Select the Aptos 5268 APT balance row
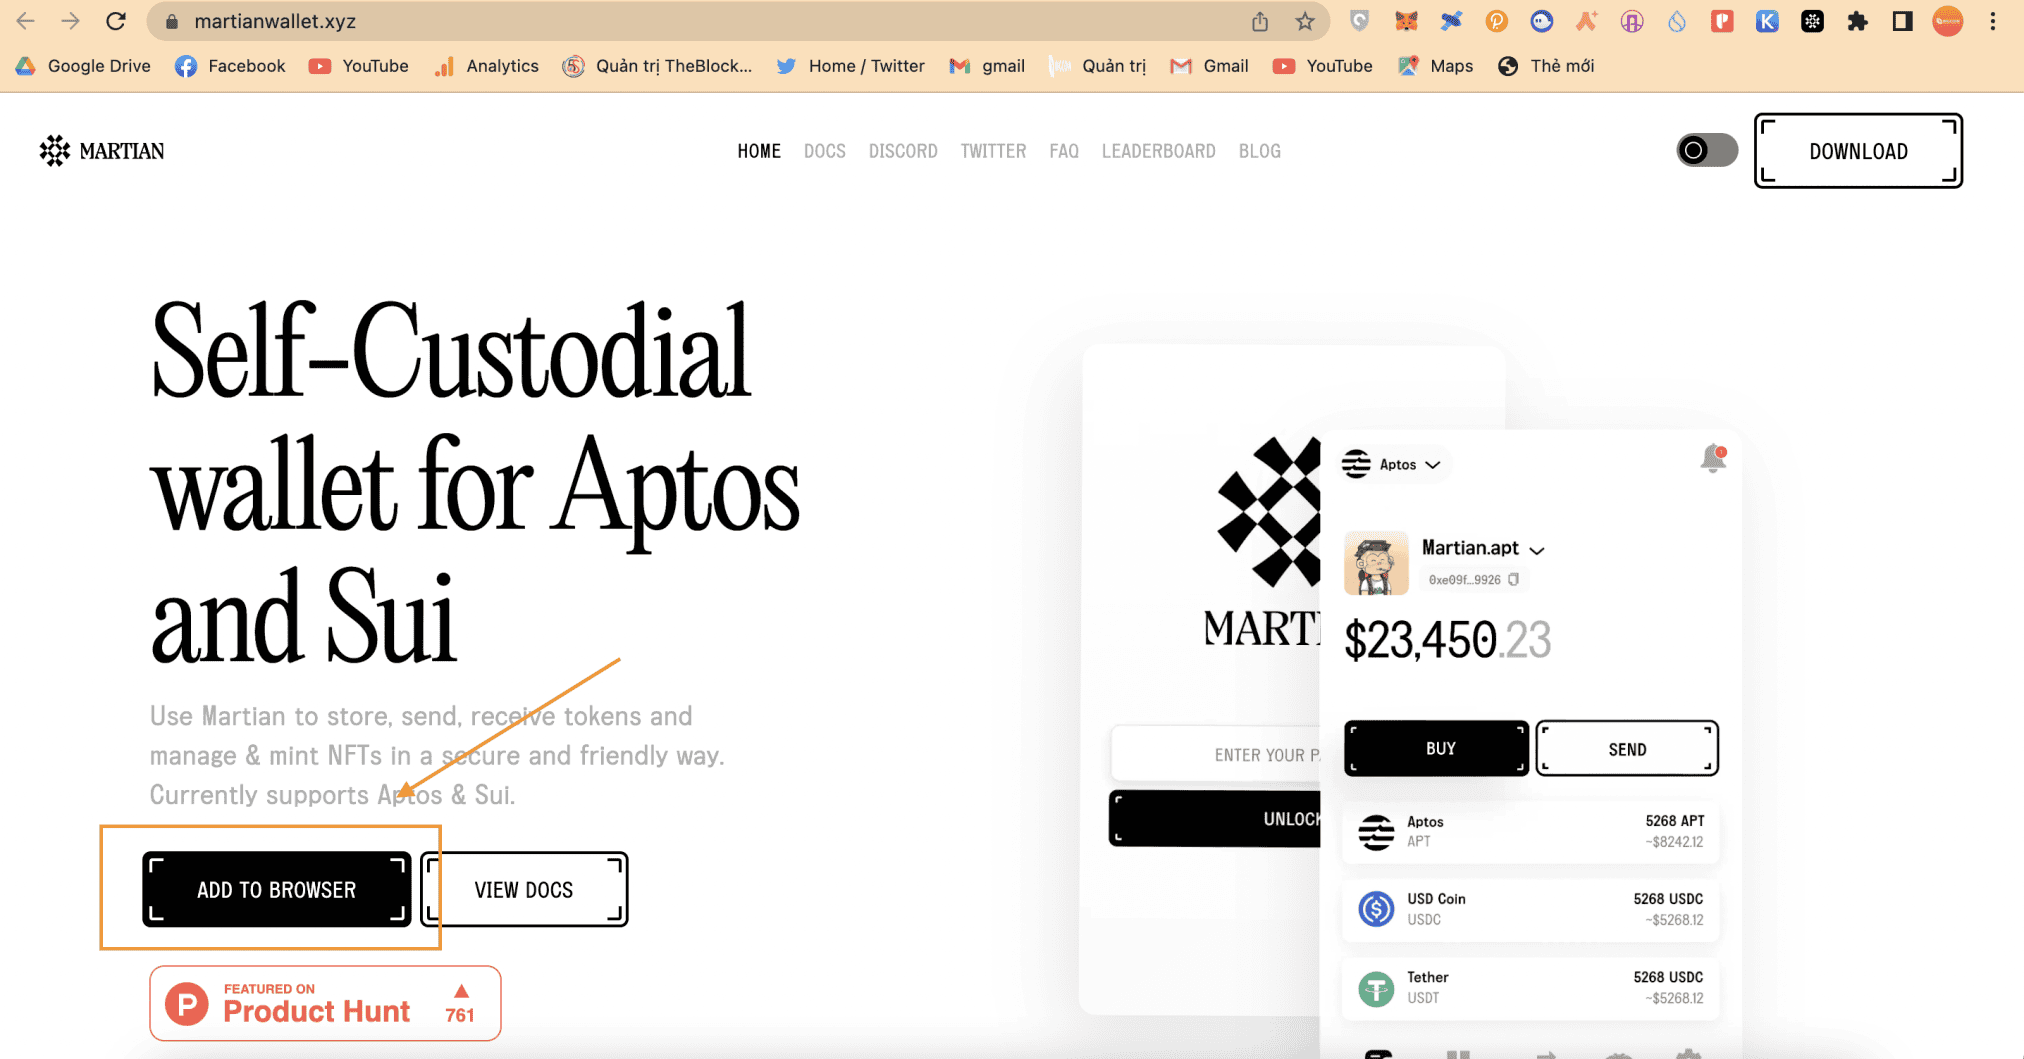2024x1059 pixels. click(x=1530, y=832)
